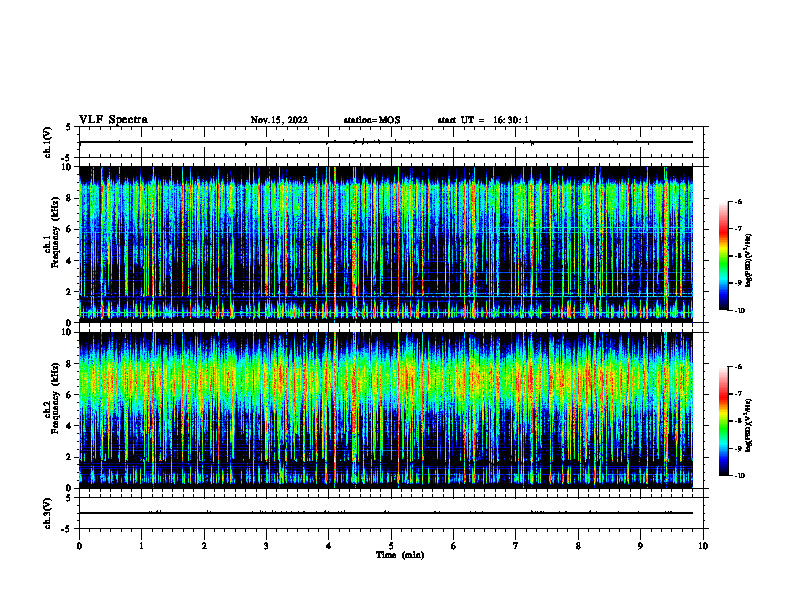Click time axis tick label "8"
This screenshot has height=612, width=792.
click(578, 546)
